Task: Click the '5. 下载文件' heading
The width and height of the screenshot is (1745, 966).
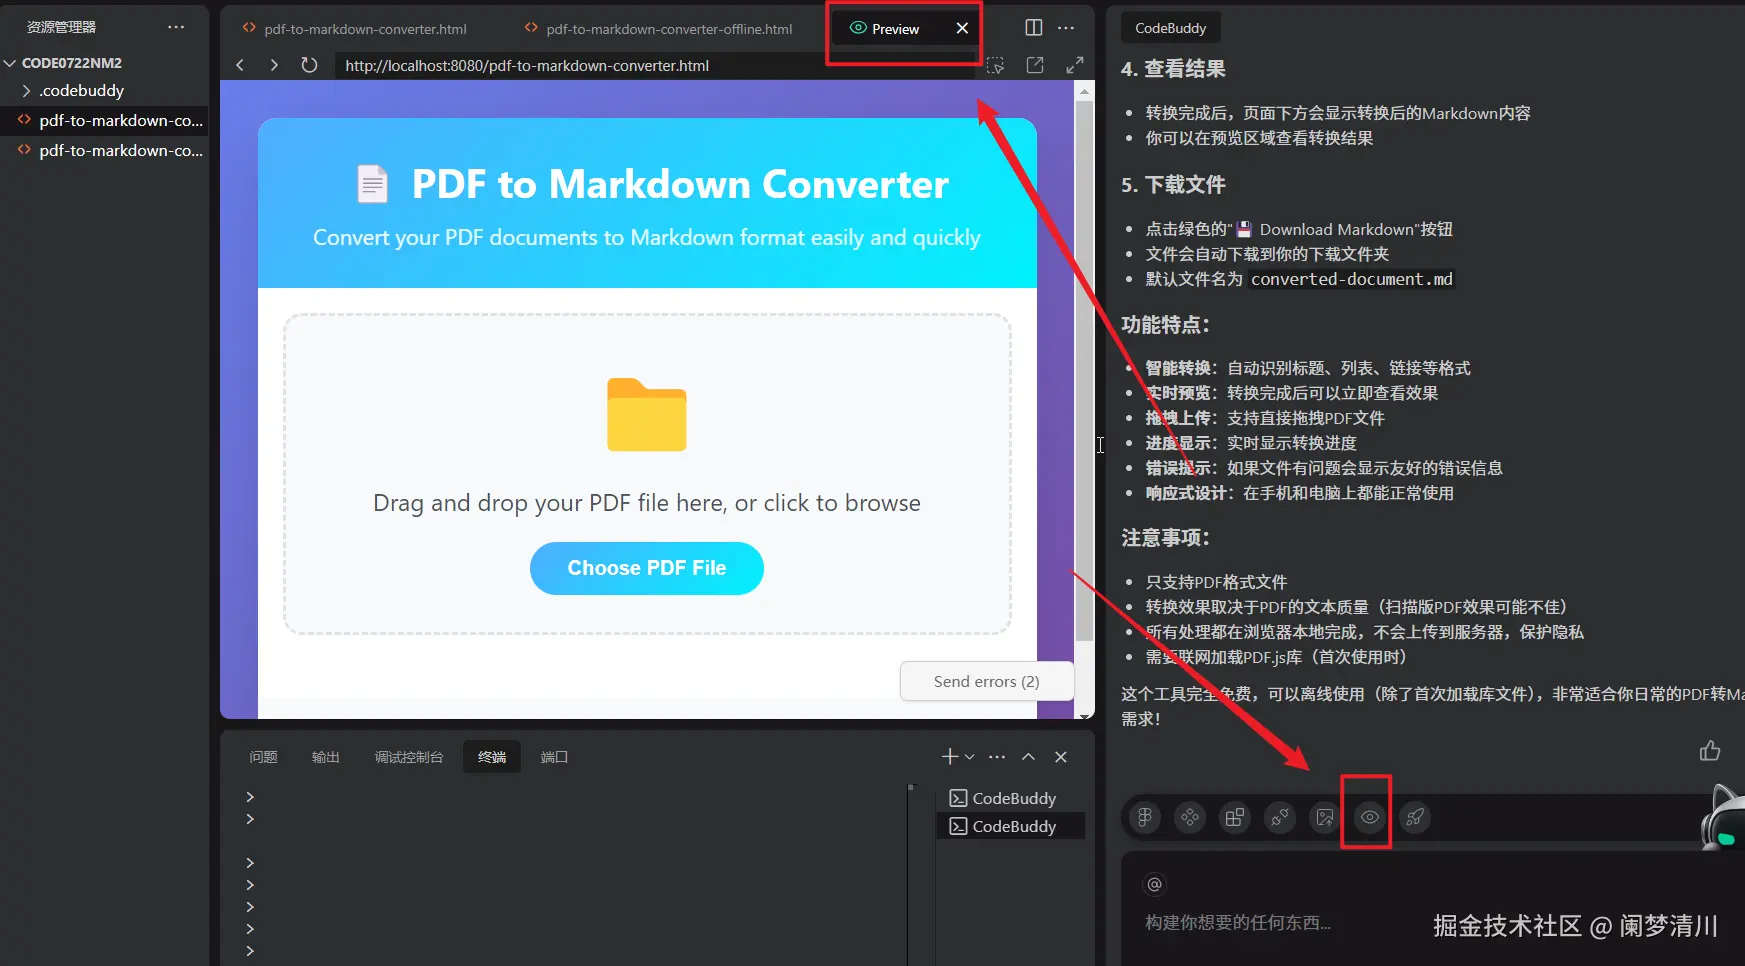Action: [1173, 185]
